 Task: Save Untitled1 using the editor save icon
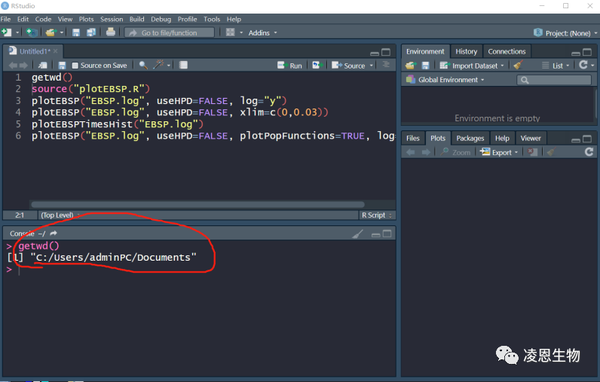[x=62, y=65]
